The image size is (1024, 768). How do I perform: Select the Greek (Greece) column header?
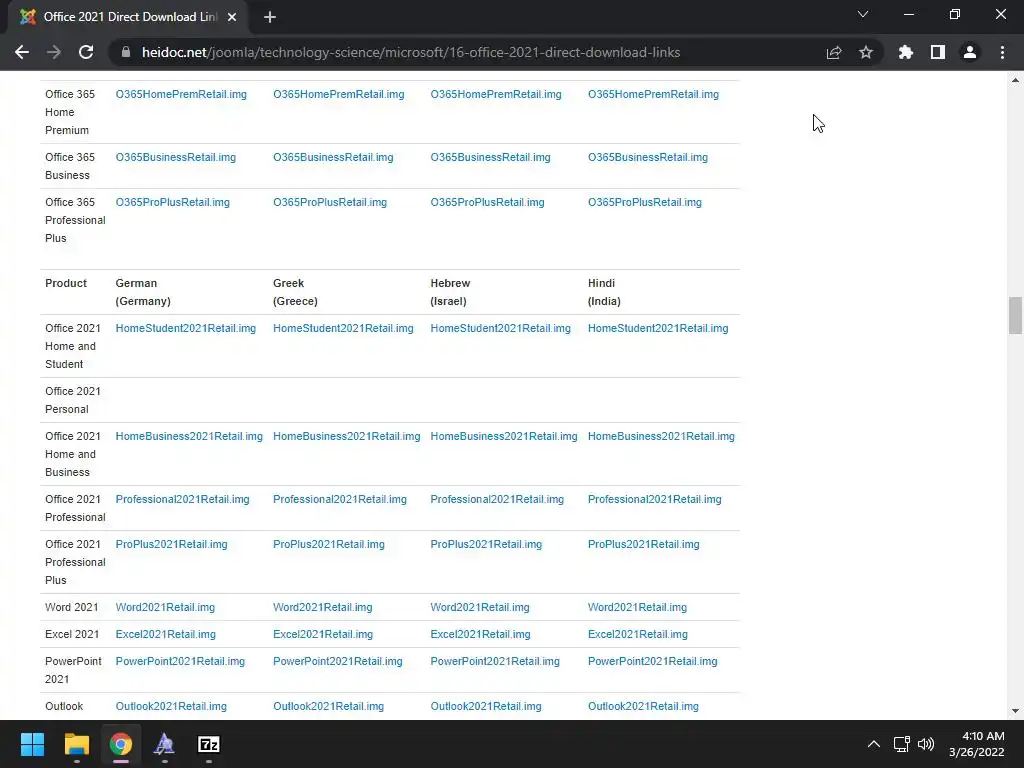click(x=295, y=293)
